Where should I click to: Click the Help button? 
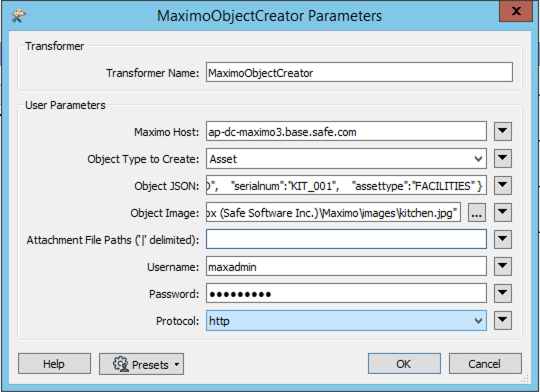click(x=54, y=363)
